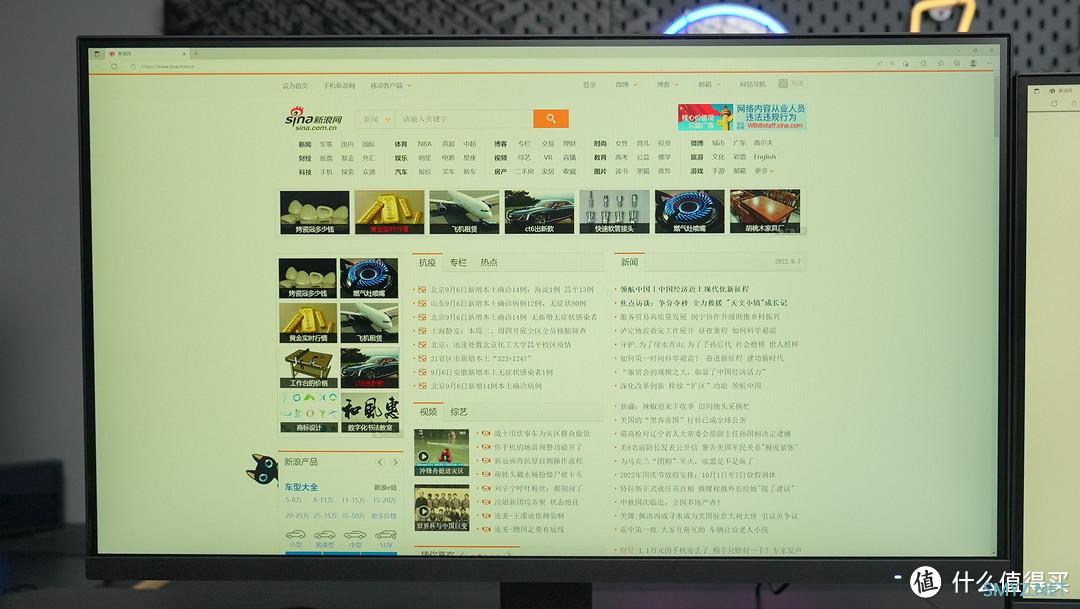Click the 设为首页 link
Image resolution: width=1080 pixels, height=609 pixels.
coord(295,86)
